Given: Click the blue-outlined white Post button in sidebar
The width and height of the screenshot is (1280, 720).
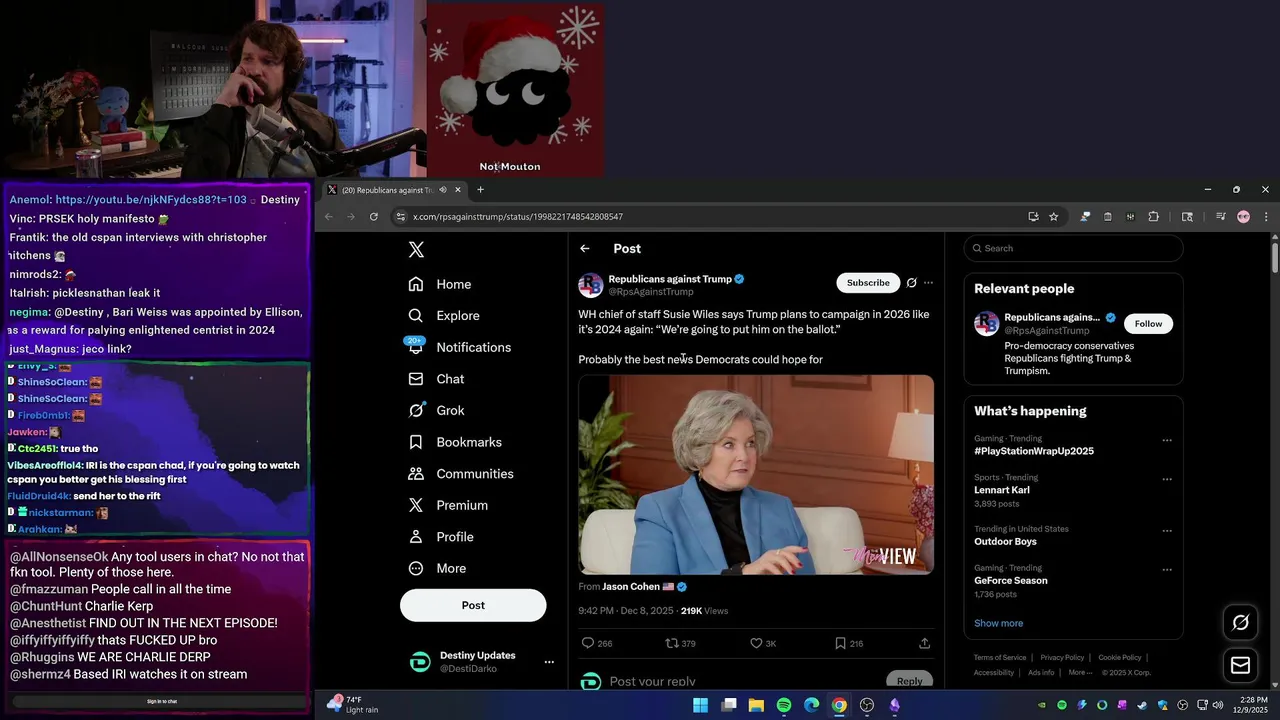Looking at the screenshot, I should click(473, 605).
